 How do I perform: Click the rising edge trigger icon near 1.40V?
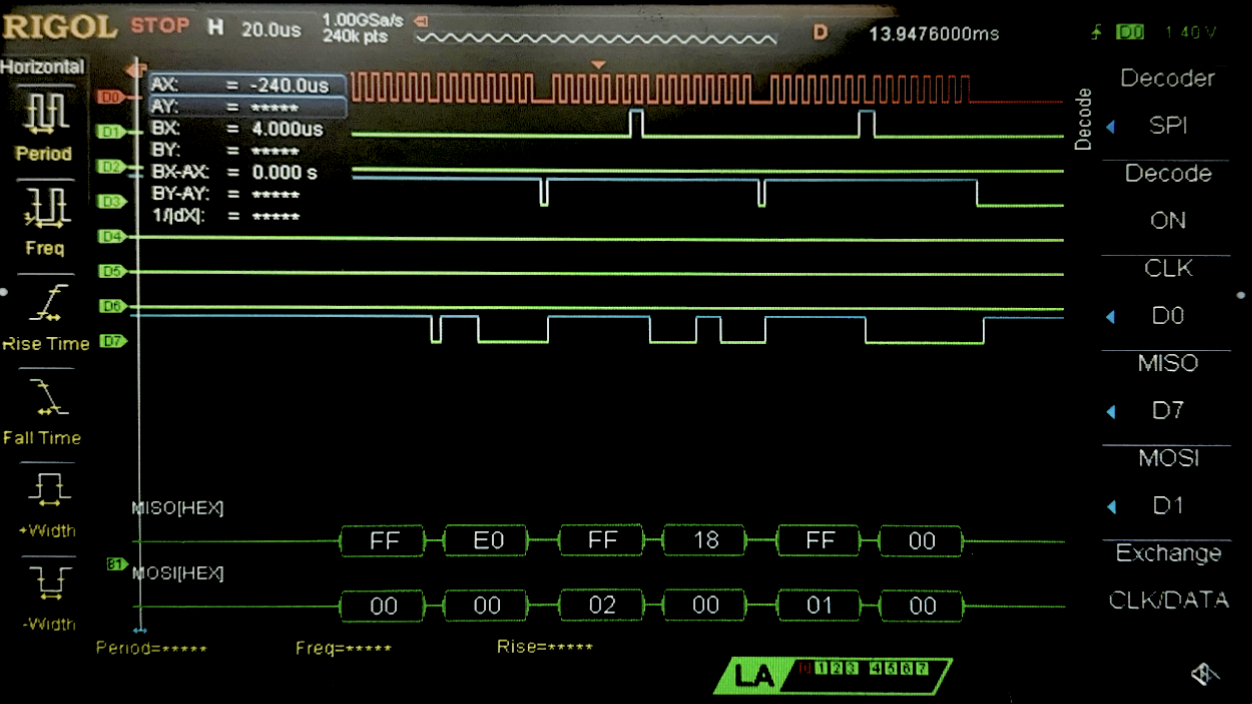point(1094,31)
